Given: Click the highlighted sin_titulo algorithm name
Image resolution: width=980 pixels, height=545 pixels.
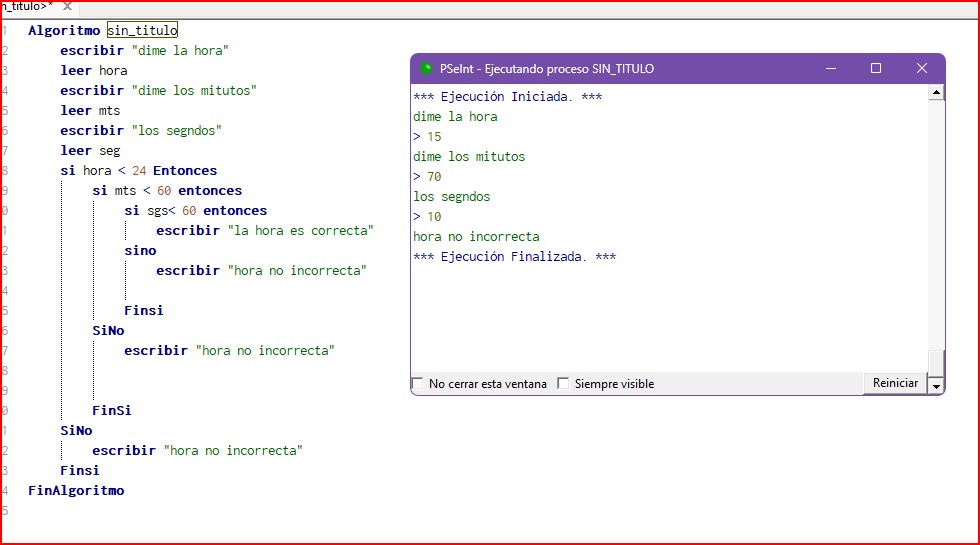Looking at the screenshot, I should point(142,31).
